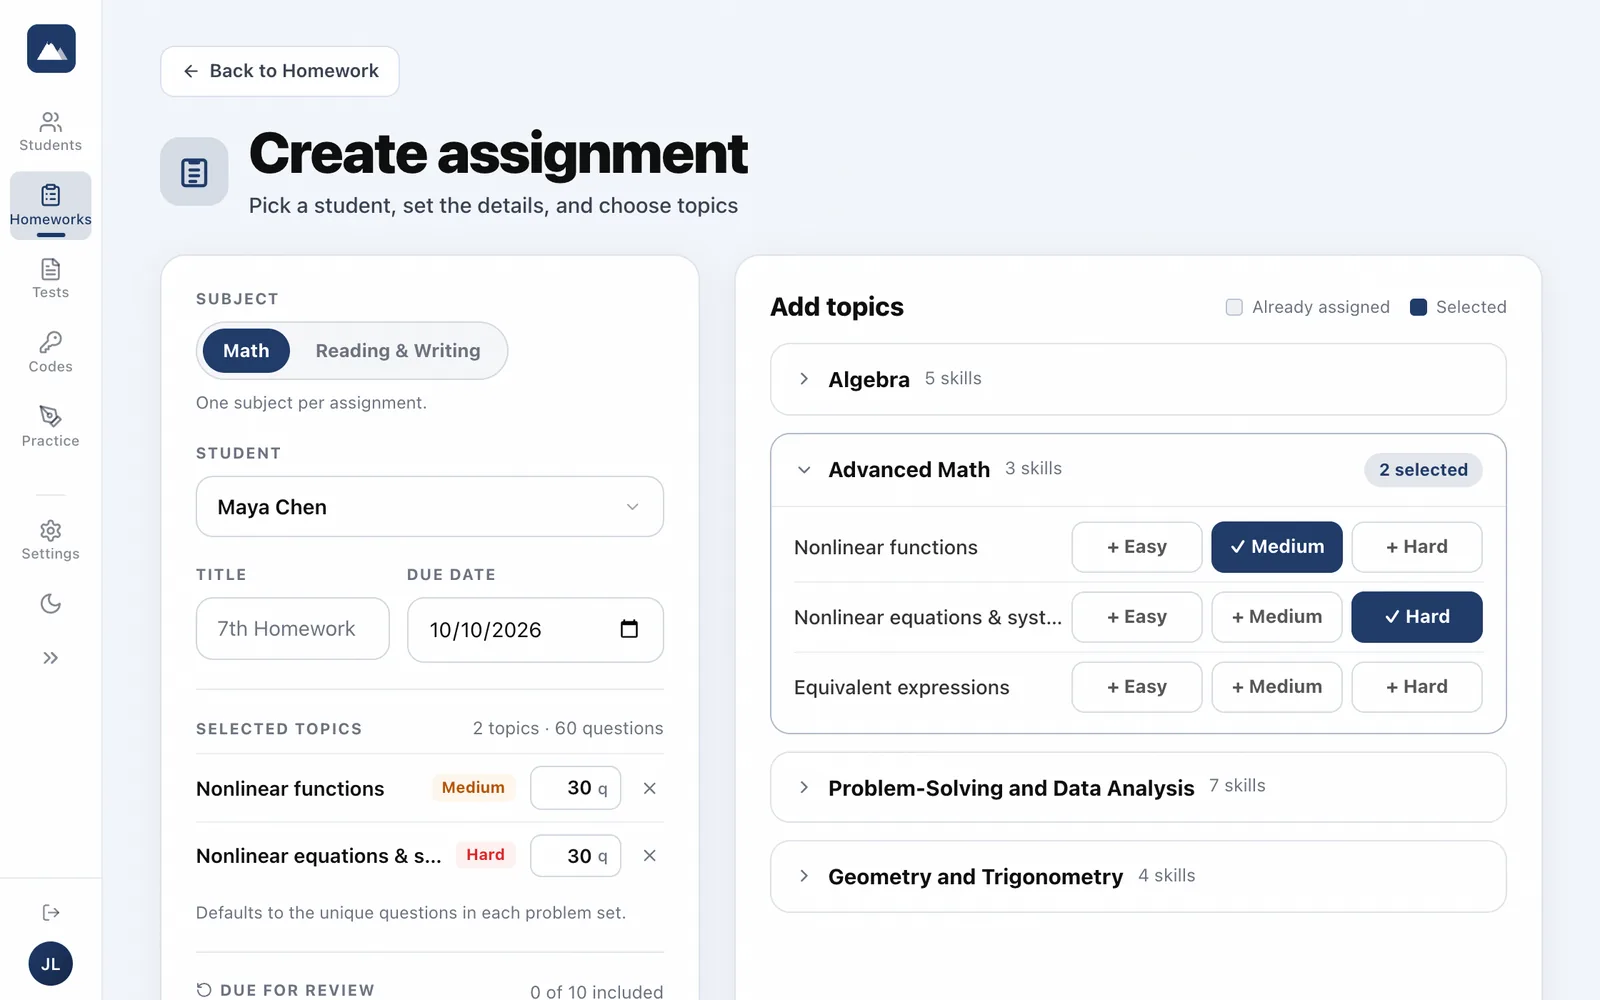Click the Already assigned legend box
The width and height of the screenshot is (1600, 1000).
tap(1234, 307)
